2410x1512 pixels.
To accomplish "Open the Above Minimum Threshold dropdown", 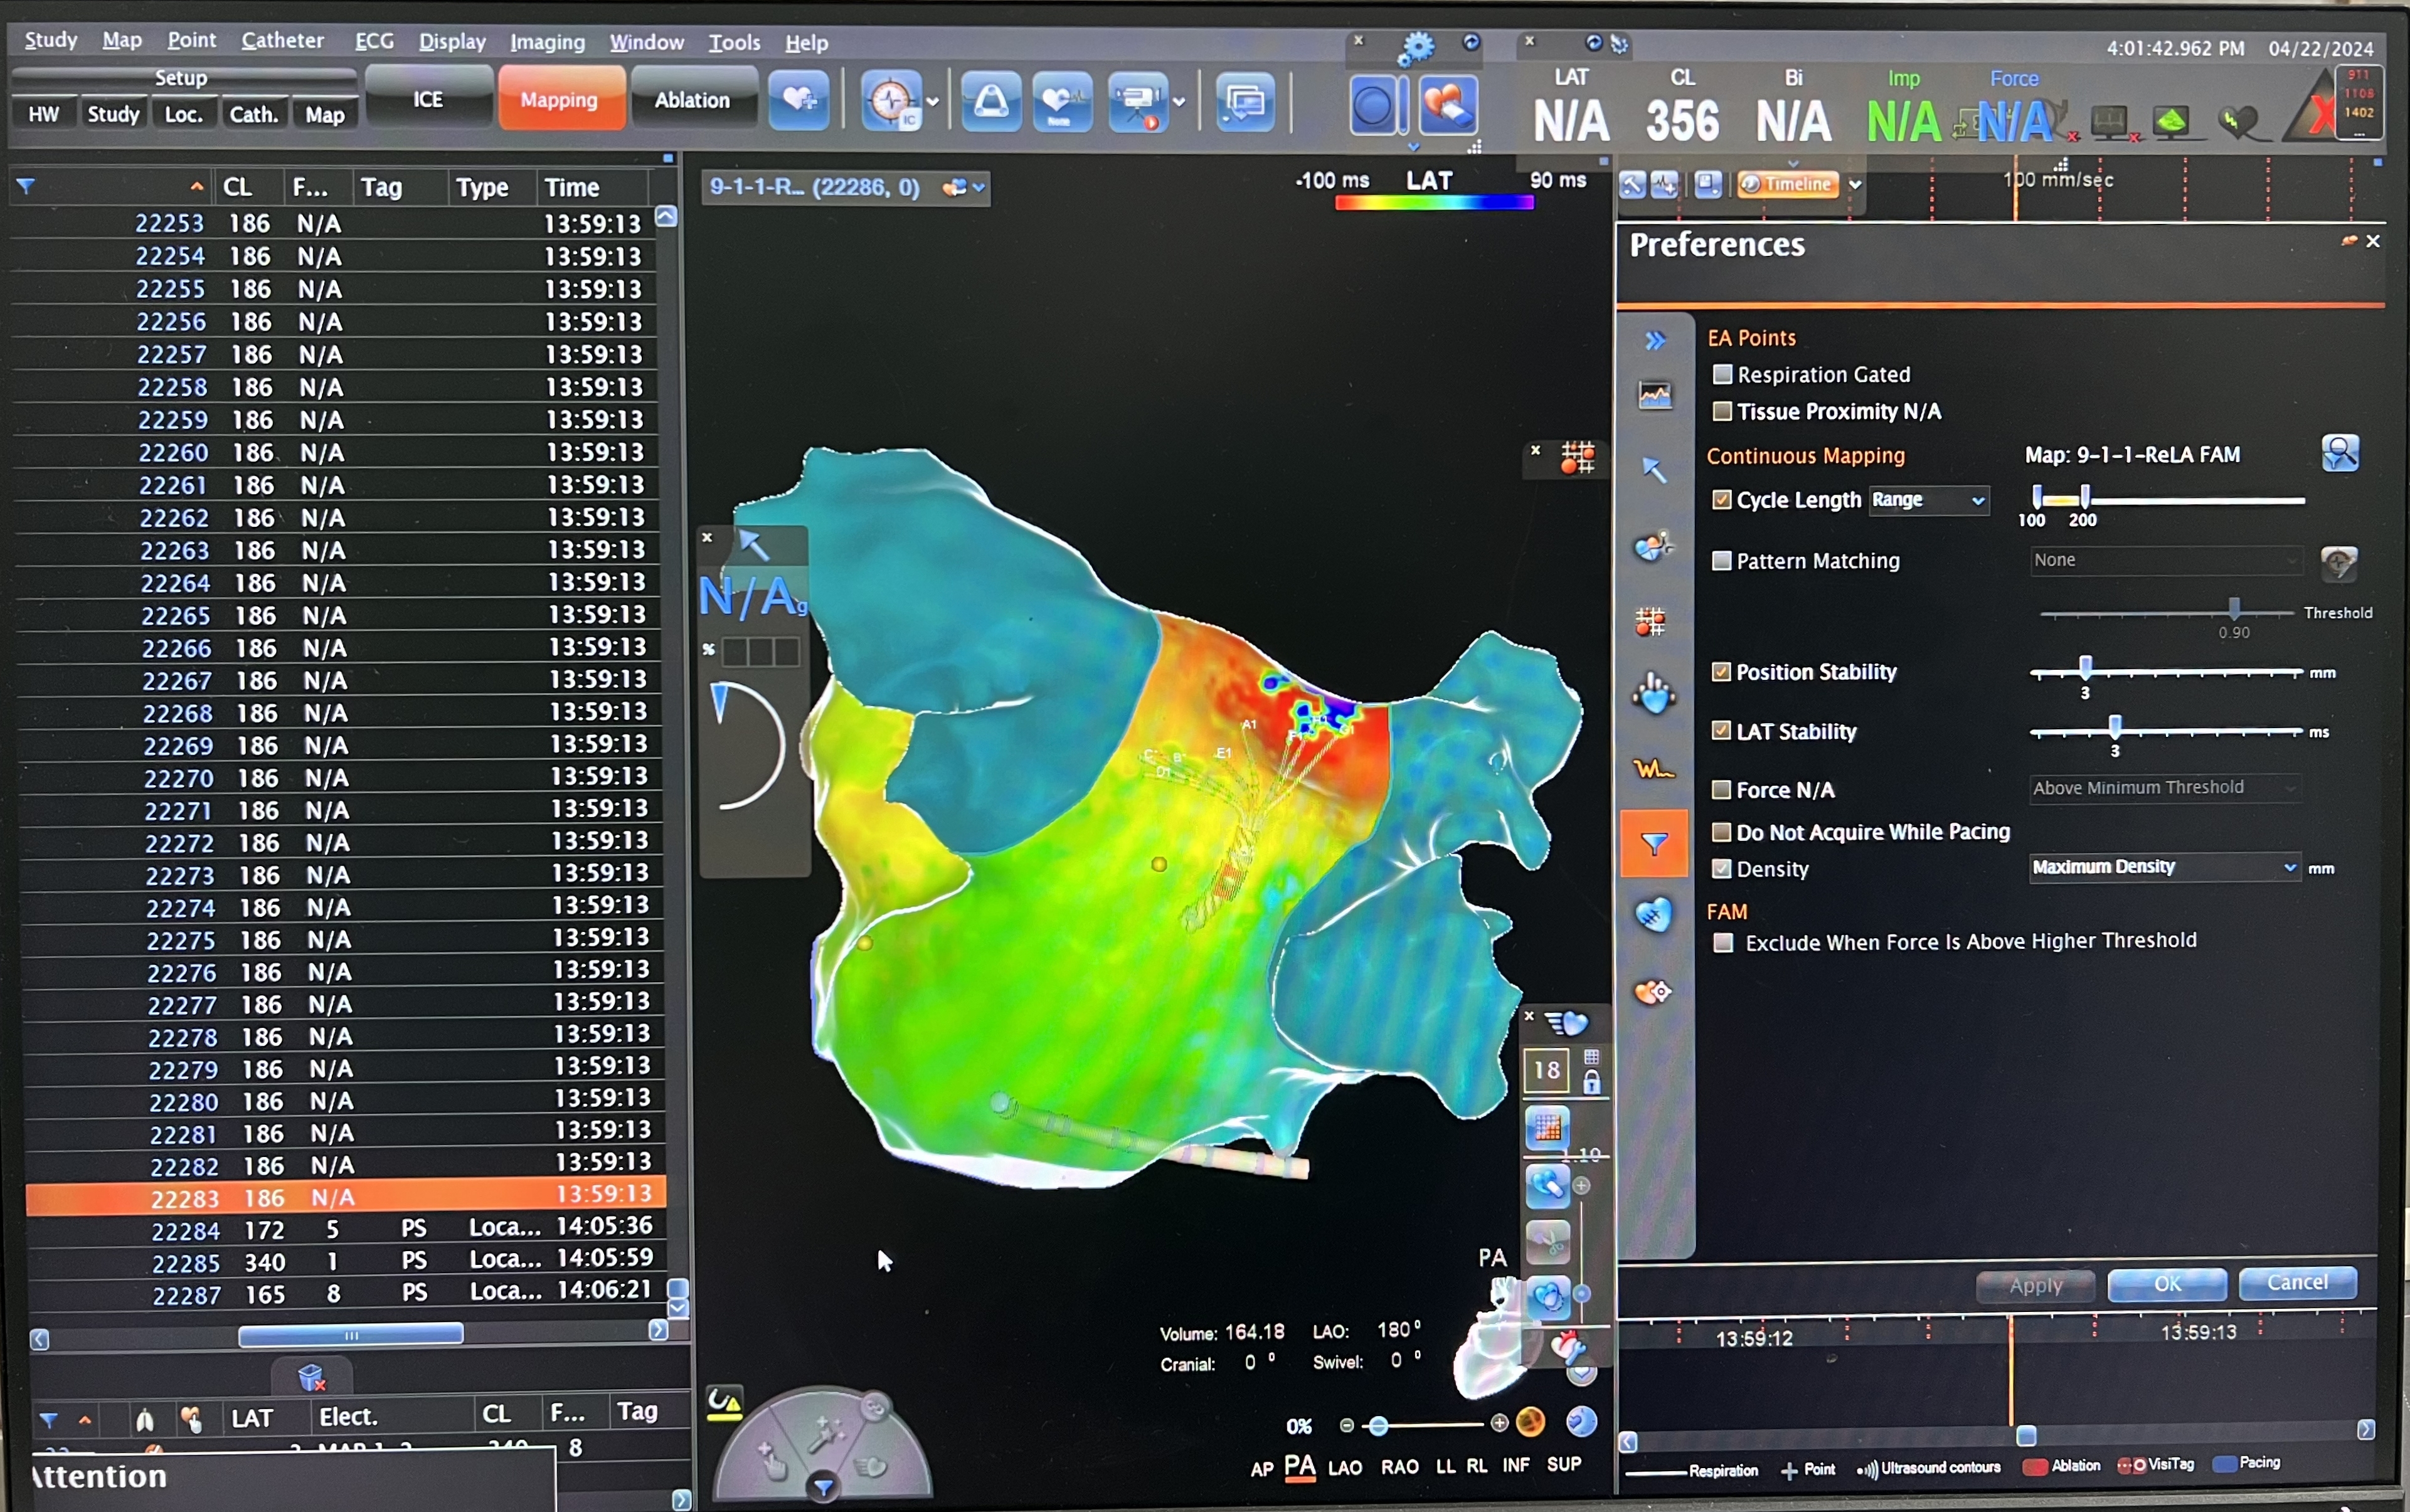I will pos(2166,788).
